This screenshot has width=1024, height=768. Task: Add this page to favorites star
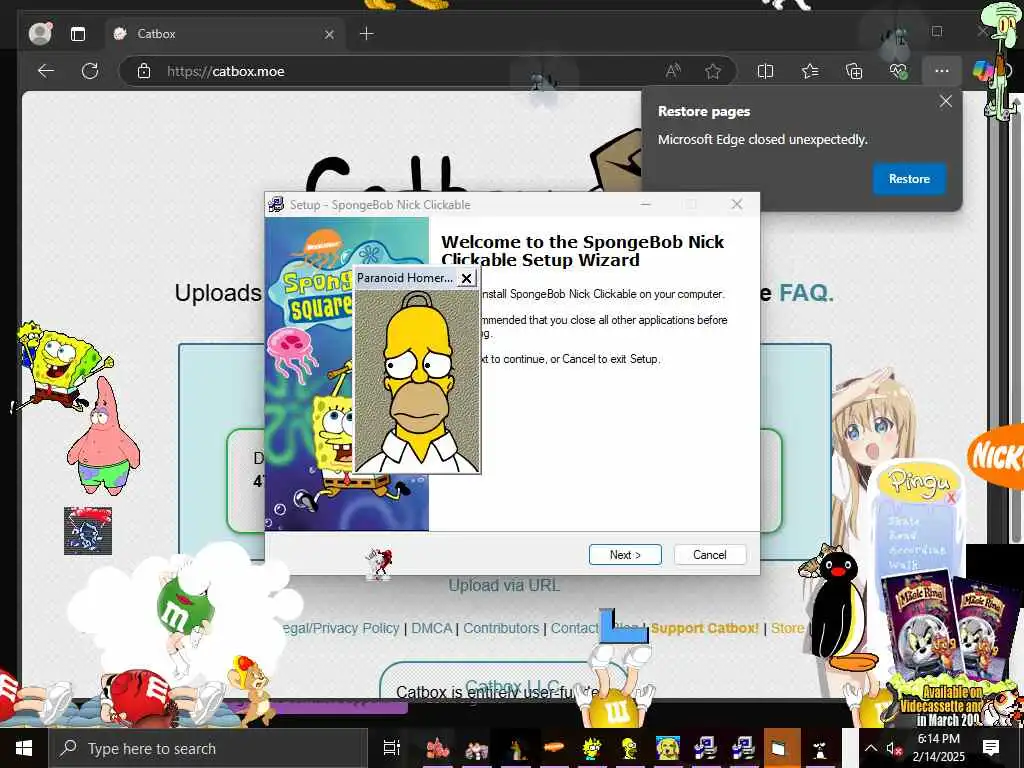click(x=712, y=71)
